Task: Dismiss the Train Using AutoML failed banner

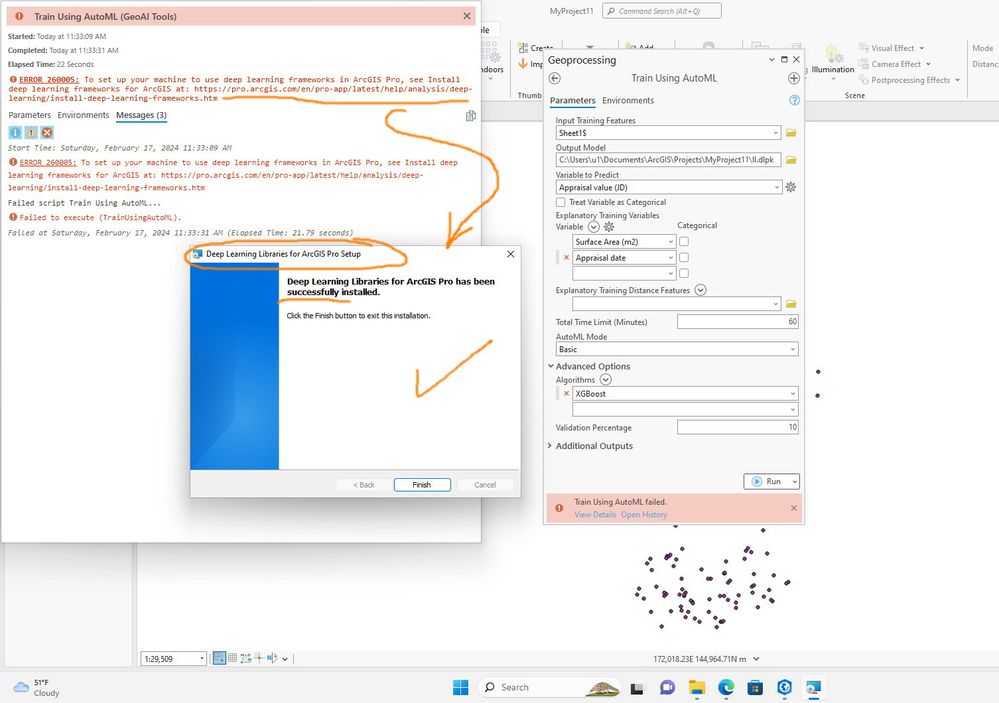Action: tap(794, 508)
